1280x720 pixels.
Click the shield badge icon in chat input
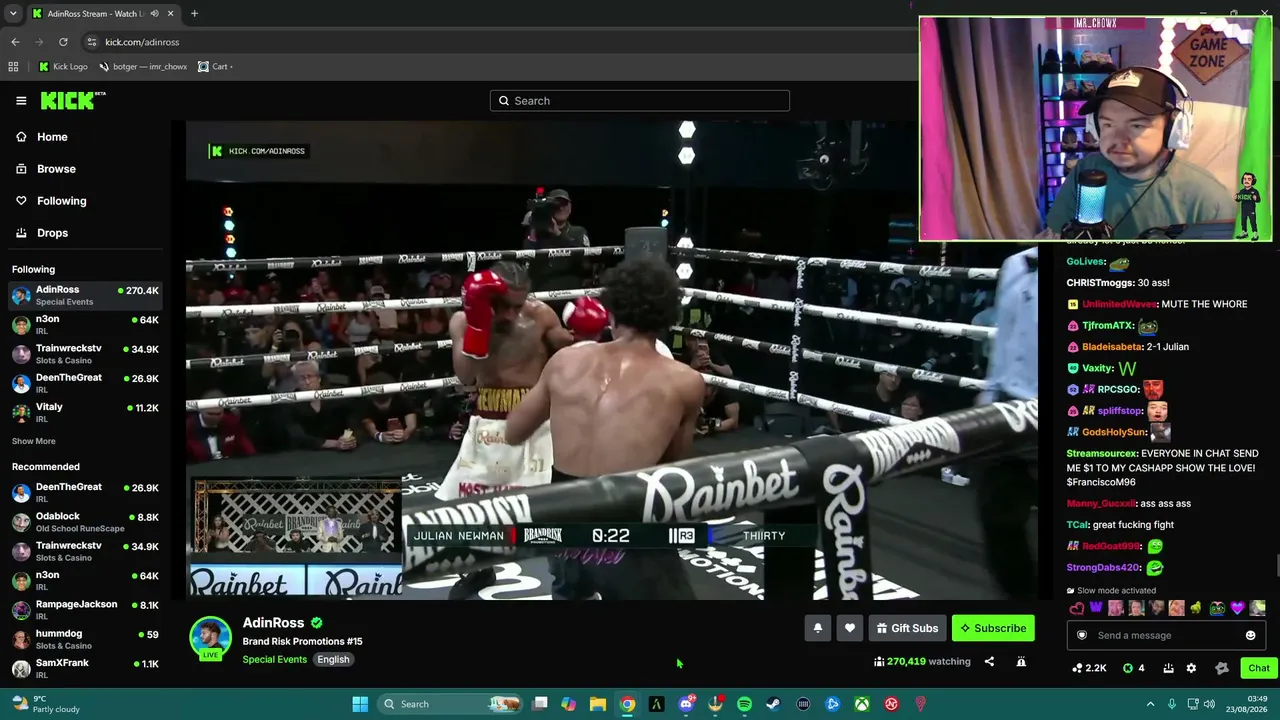tap(1081, 635)
